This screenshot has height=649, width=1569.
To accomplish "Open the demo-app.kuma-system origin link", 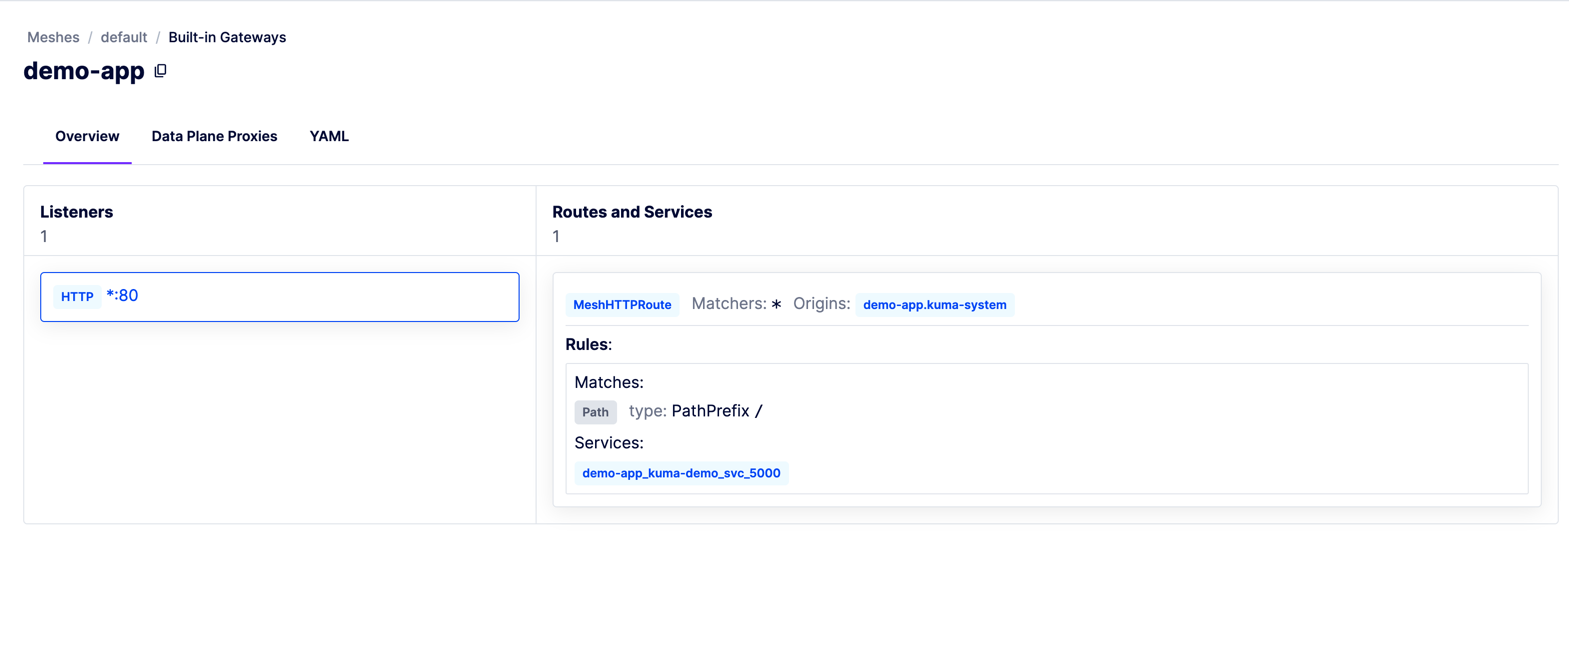I will pyautogui.click(x=934, y=305).
